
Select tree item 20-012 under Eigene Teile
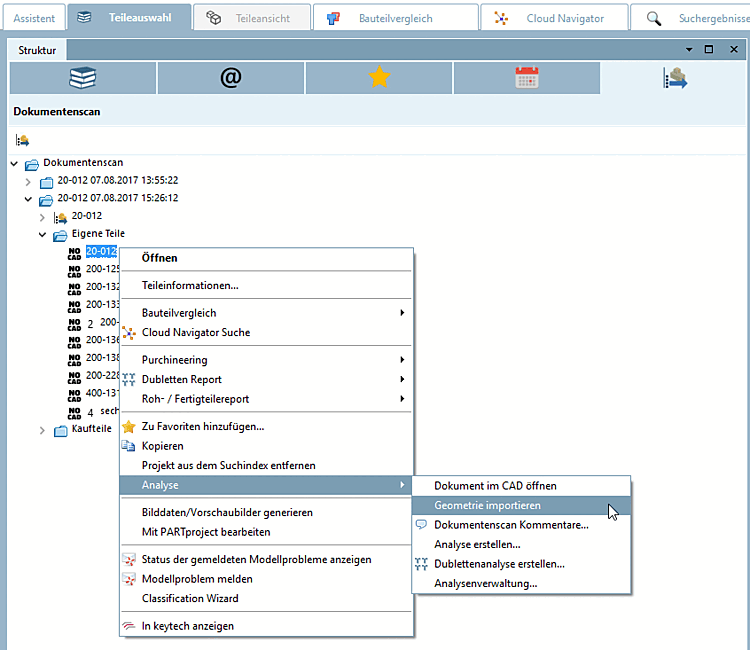(x=101, y=252)
